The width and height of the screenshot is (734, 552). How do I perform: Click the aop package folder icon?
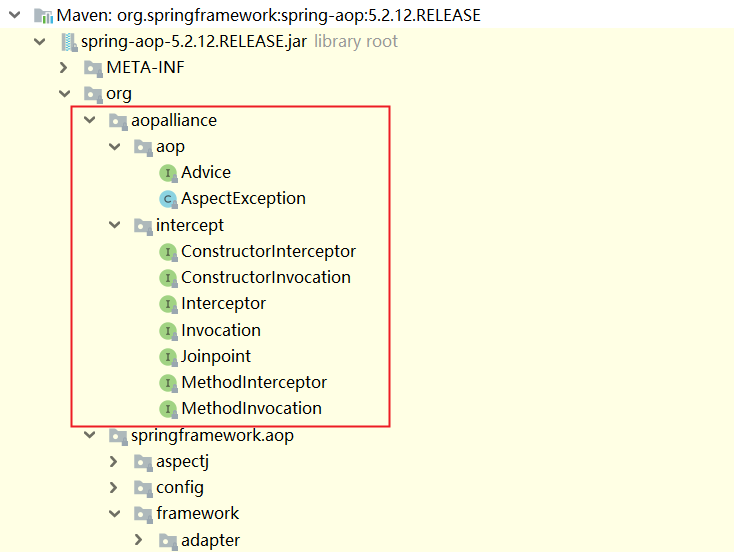[143, 147]
